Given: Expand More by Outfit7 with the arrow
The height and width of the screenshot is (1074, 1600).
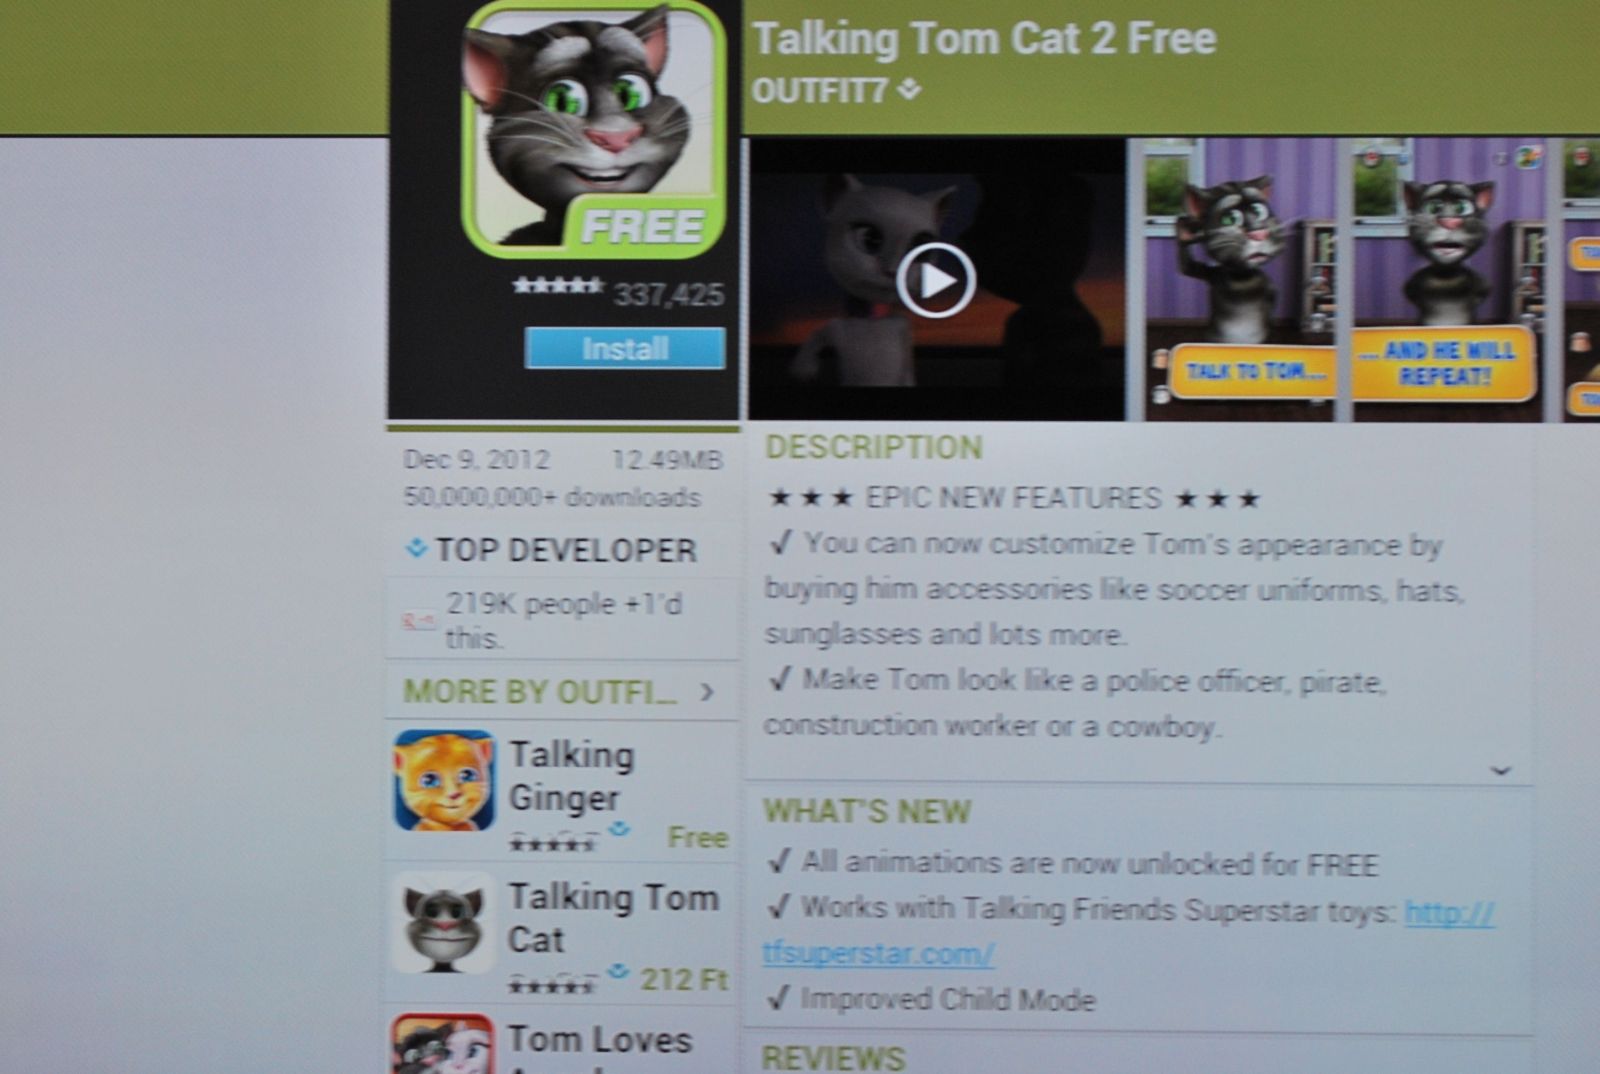Looking at the screenshot, I should (708, 691).
